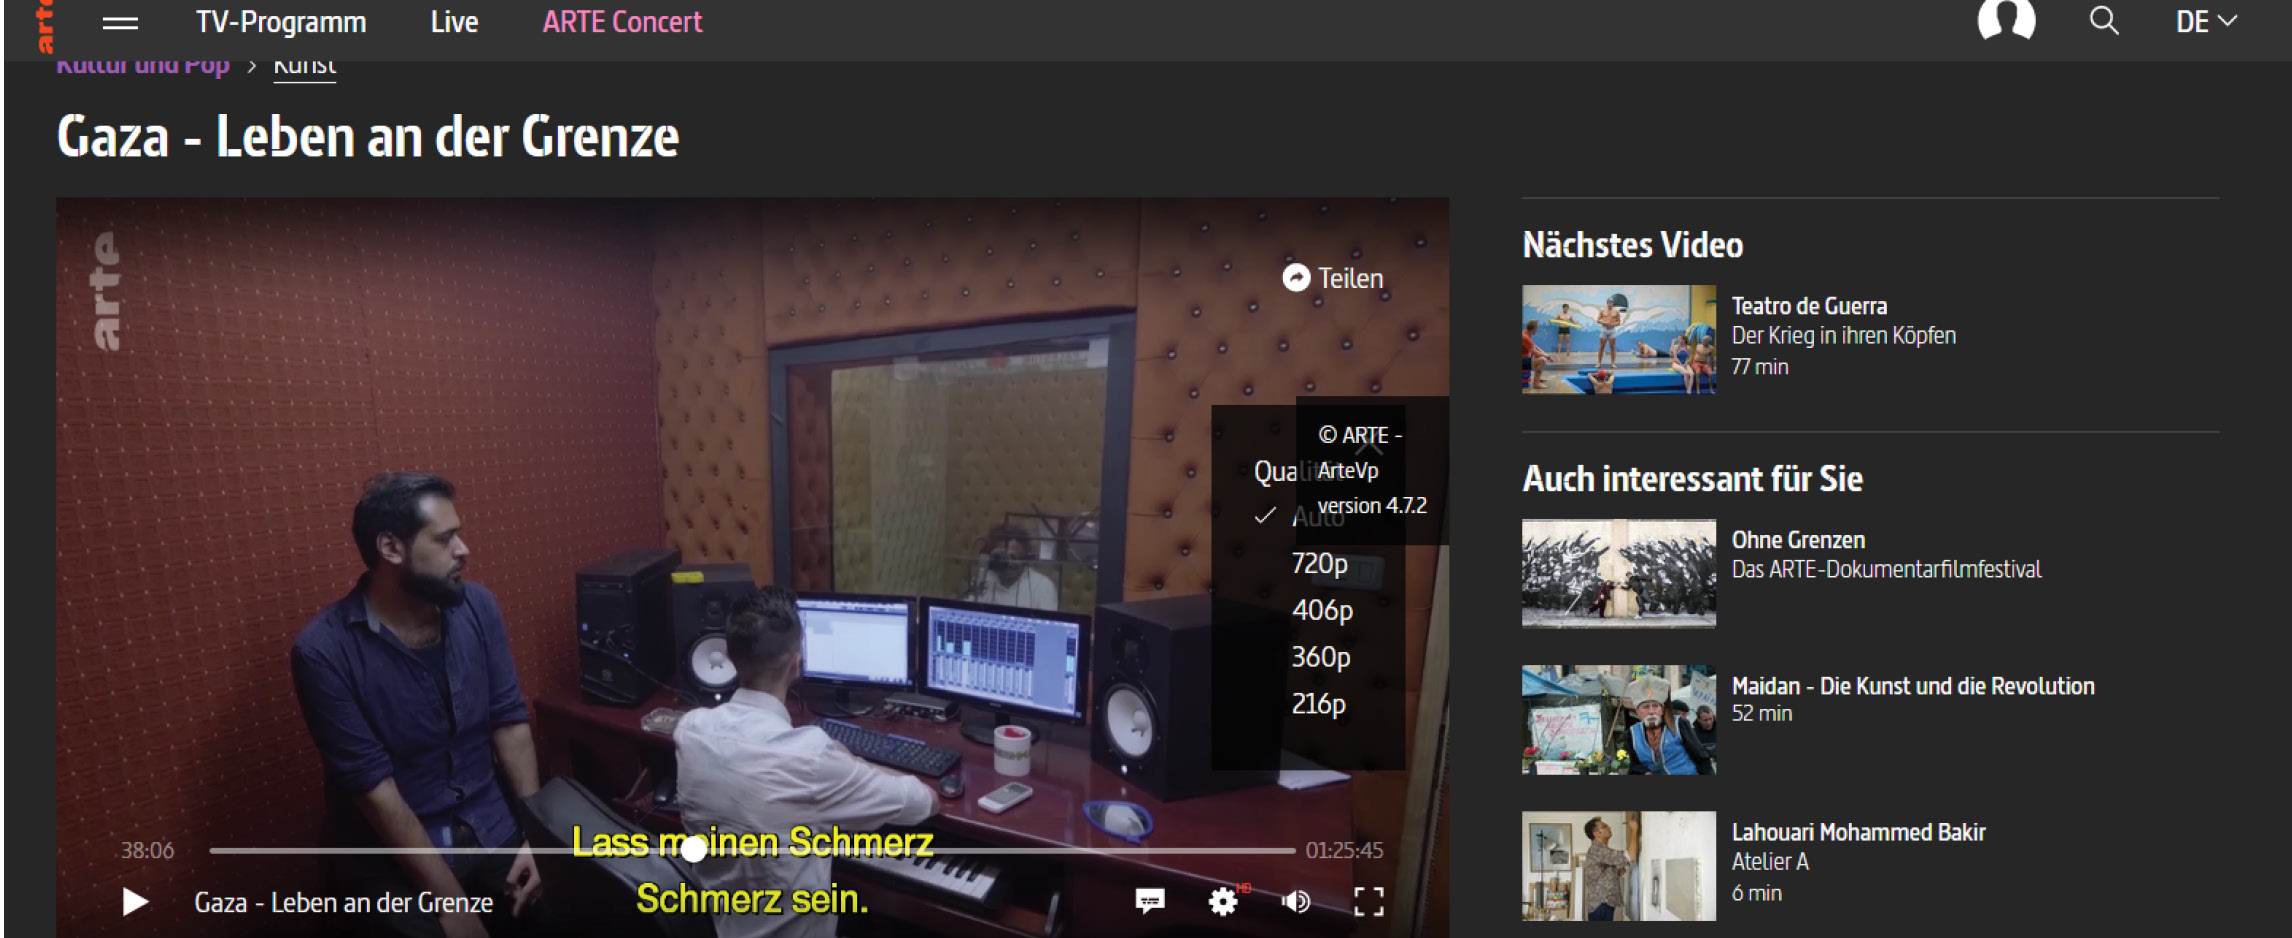Screen dimensions: 2292x938
Task: Click the settings gear icon in player
Action: click(x=1222, y=901)
